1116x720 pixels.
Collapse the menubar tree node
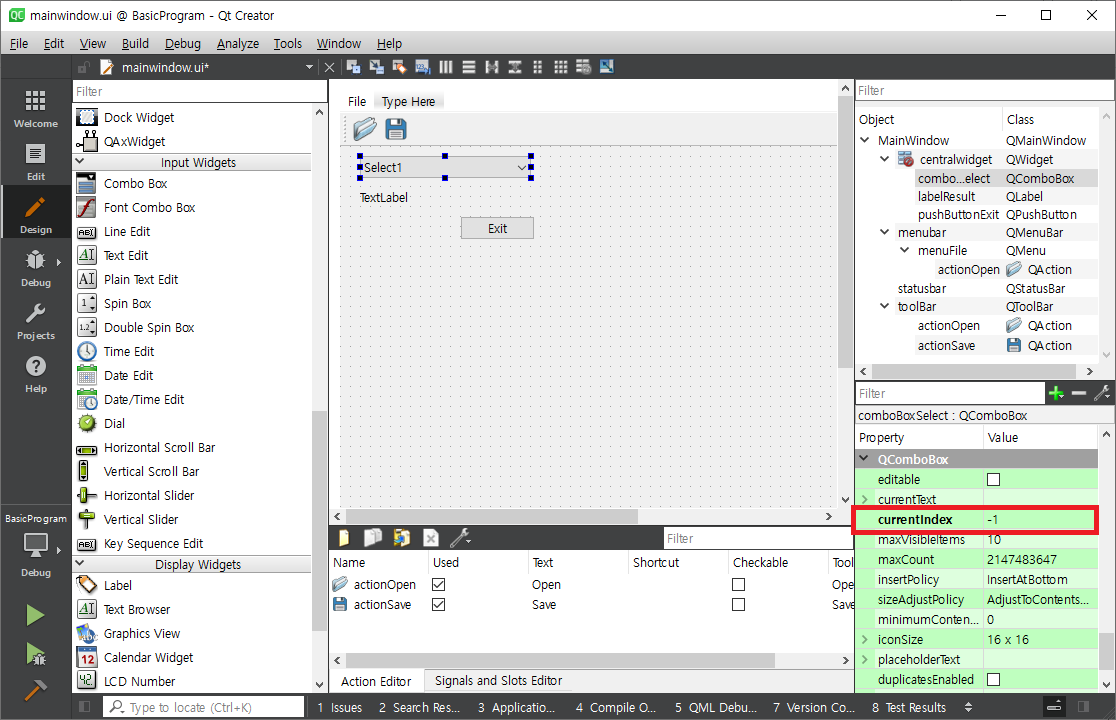click(885, 232)
